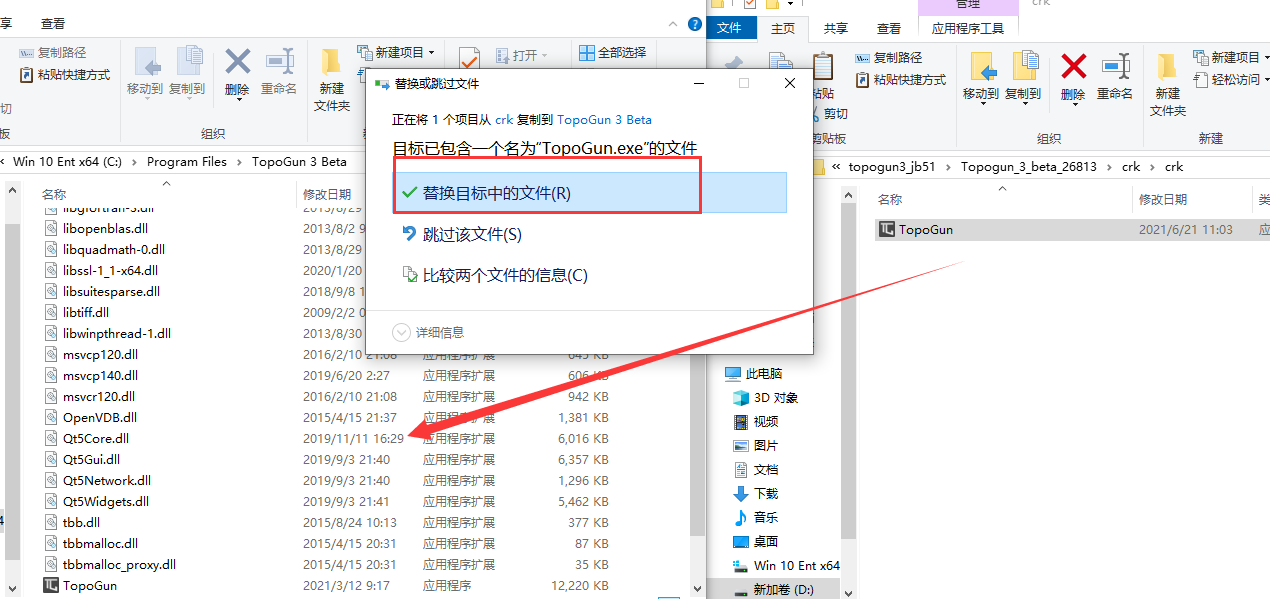Click Select all (全部选择) in left window
1270x599 pixels.
pyautogui.click(x=613, y=52)
